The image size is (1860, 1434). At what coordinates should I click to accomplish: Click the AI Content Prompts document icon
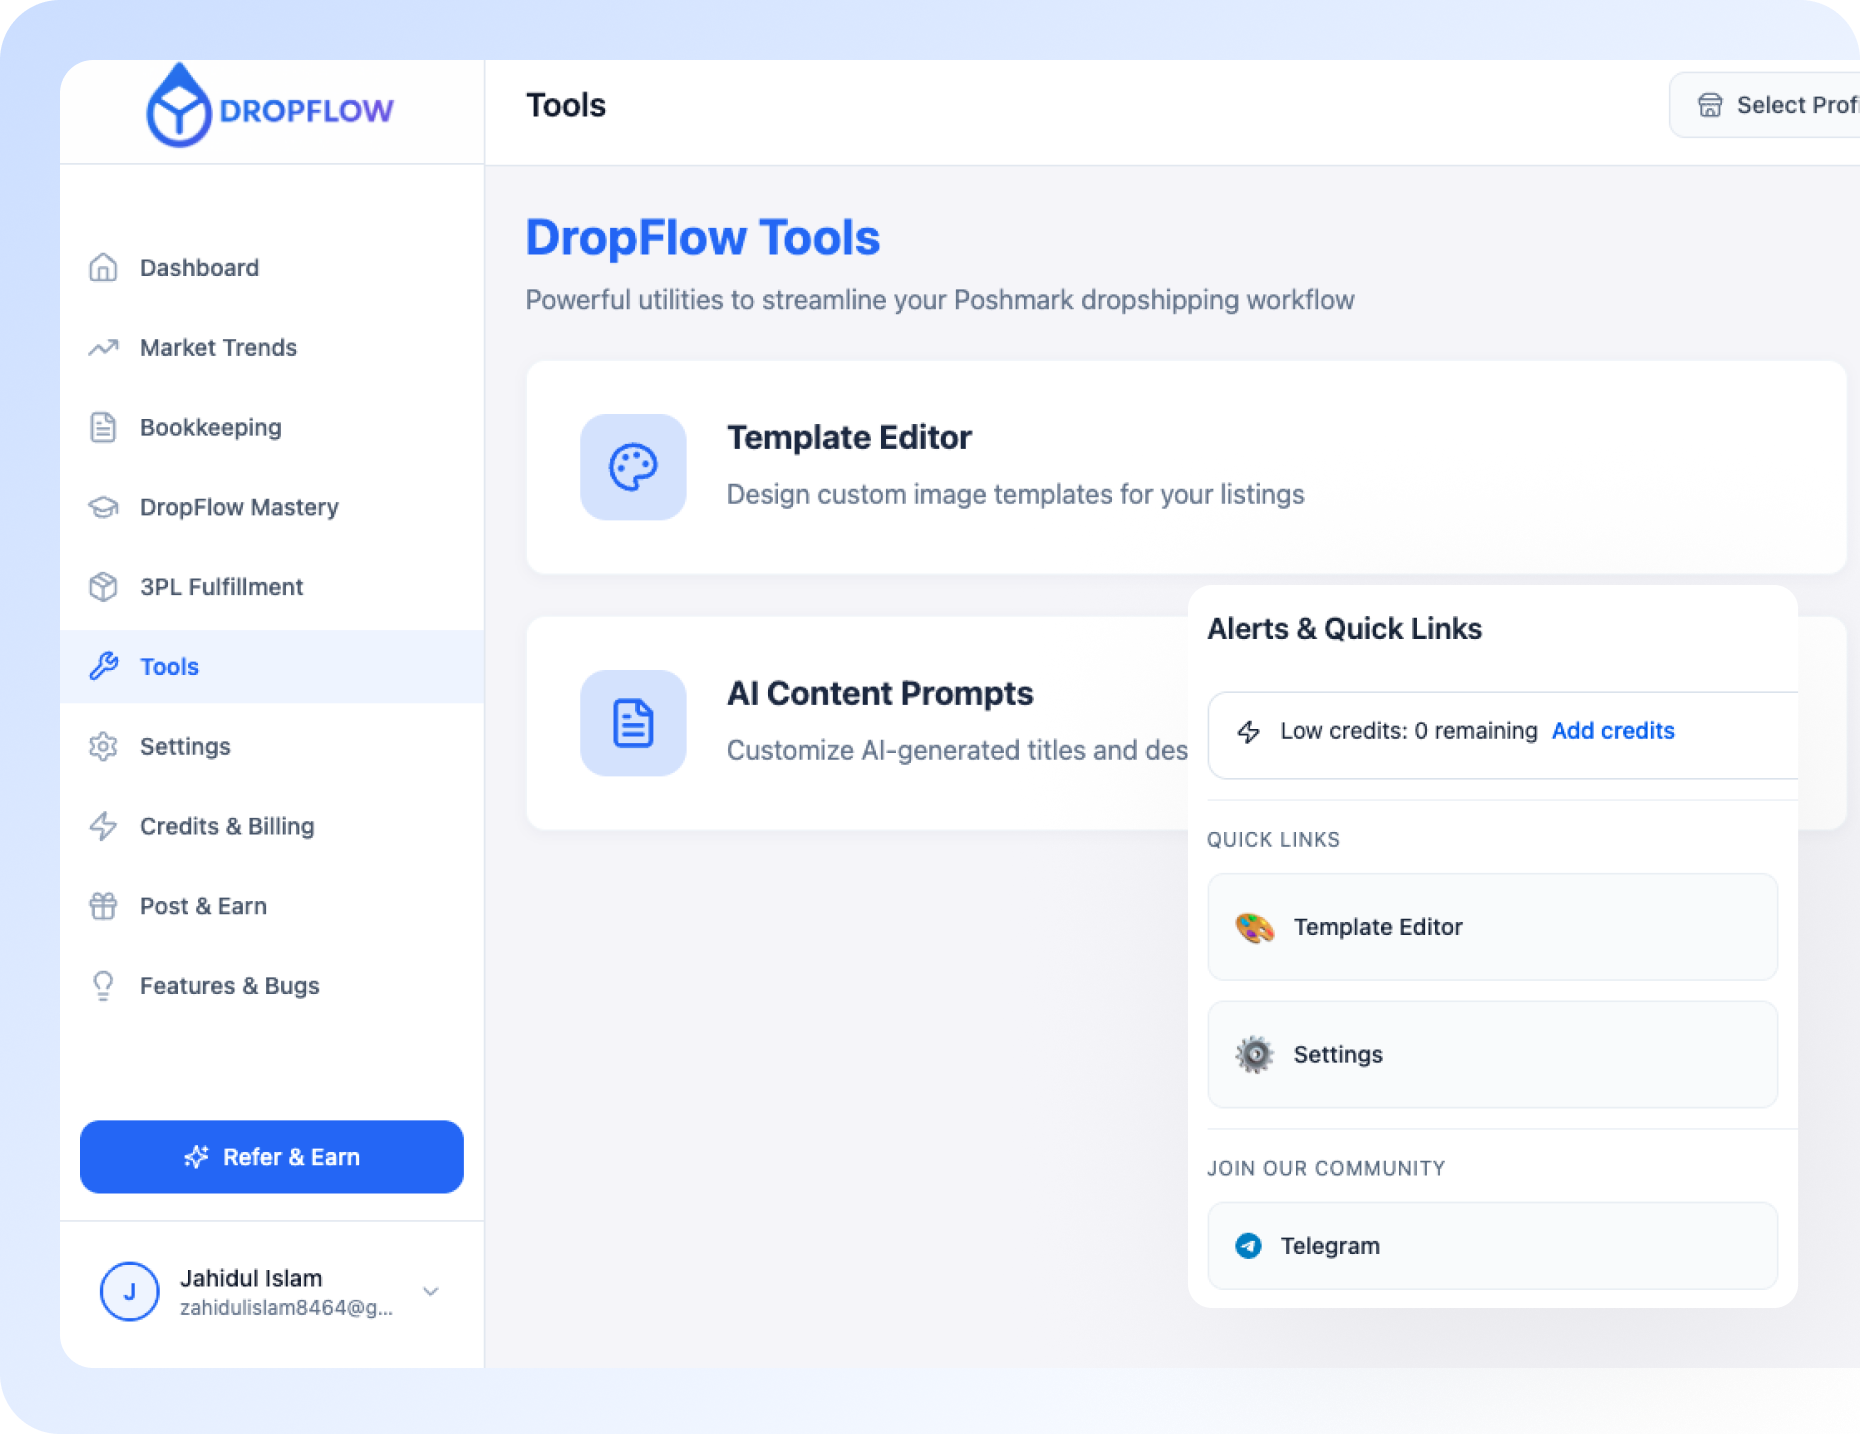pos(633,723)
